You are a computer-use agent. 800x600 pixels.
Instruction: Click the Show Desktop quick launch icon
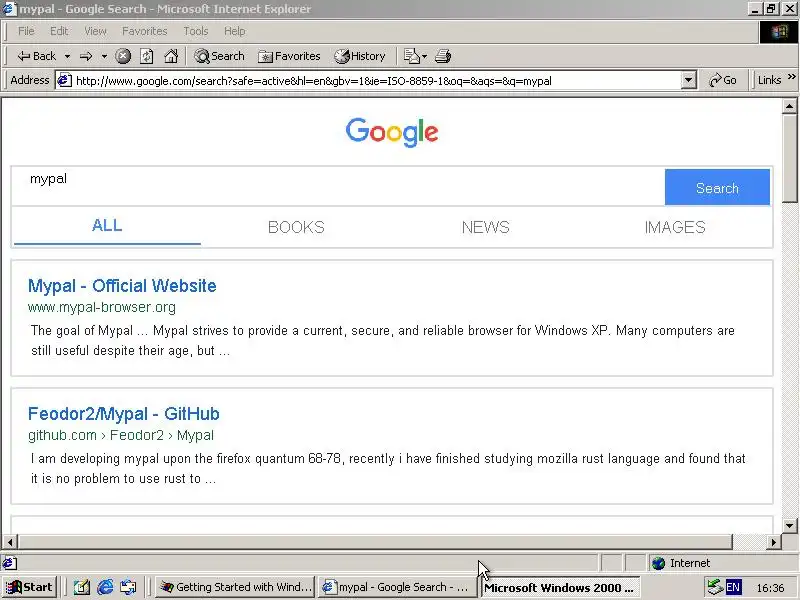coord(82,587)
